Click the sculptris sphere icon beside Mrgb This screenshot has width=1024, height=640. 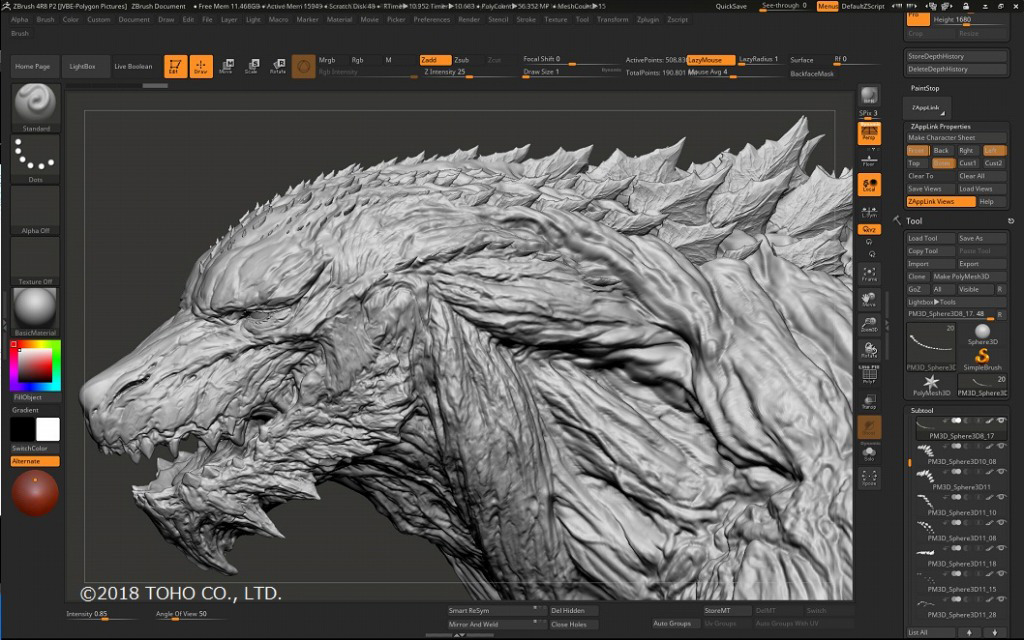tap(304, 66)
